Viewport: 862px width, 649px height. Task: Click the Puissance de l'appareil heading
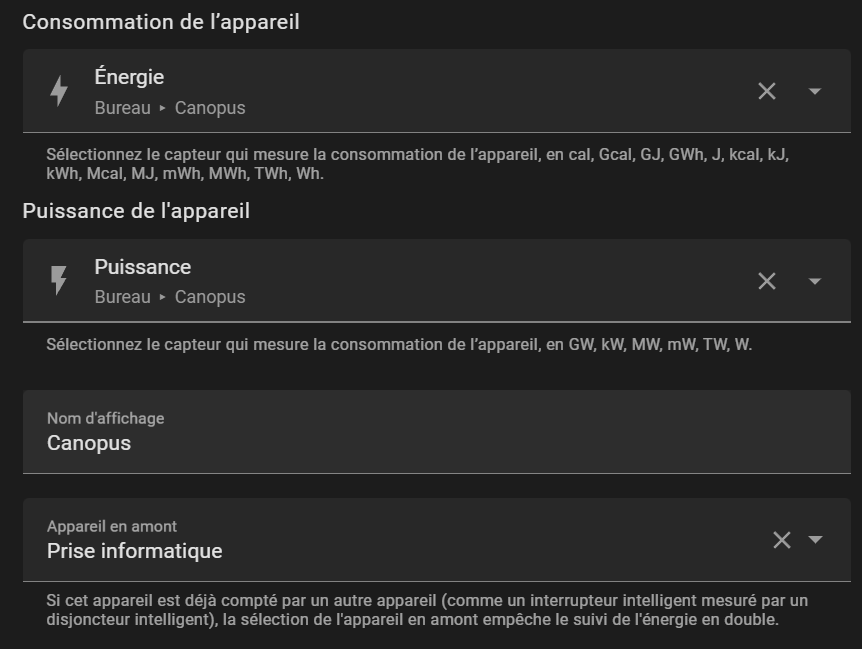[136, 211]
